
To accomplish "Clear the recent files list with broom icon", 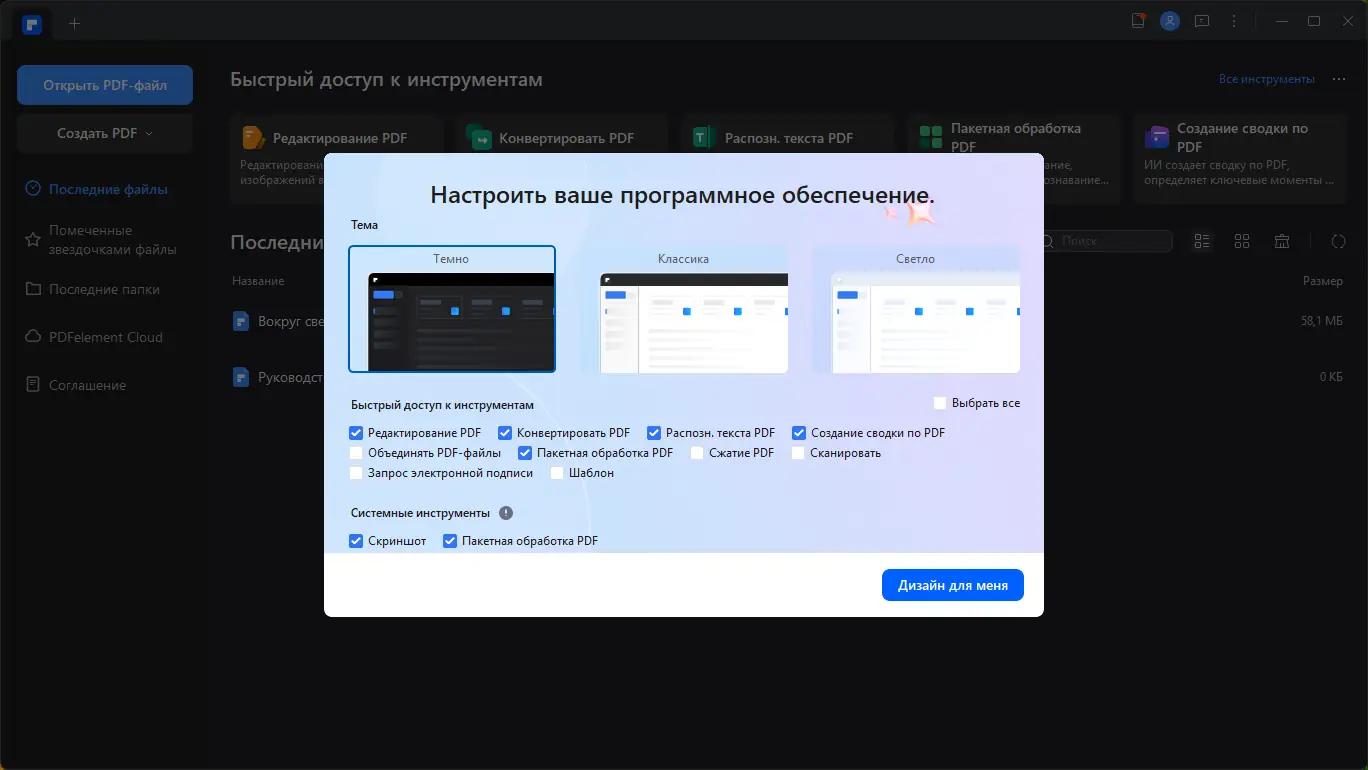I will 1282,241.
